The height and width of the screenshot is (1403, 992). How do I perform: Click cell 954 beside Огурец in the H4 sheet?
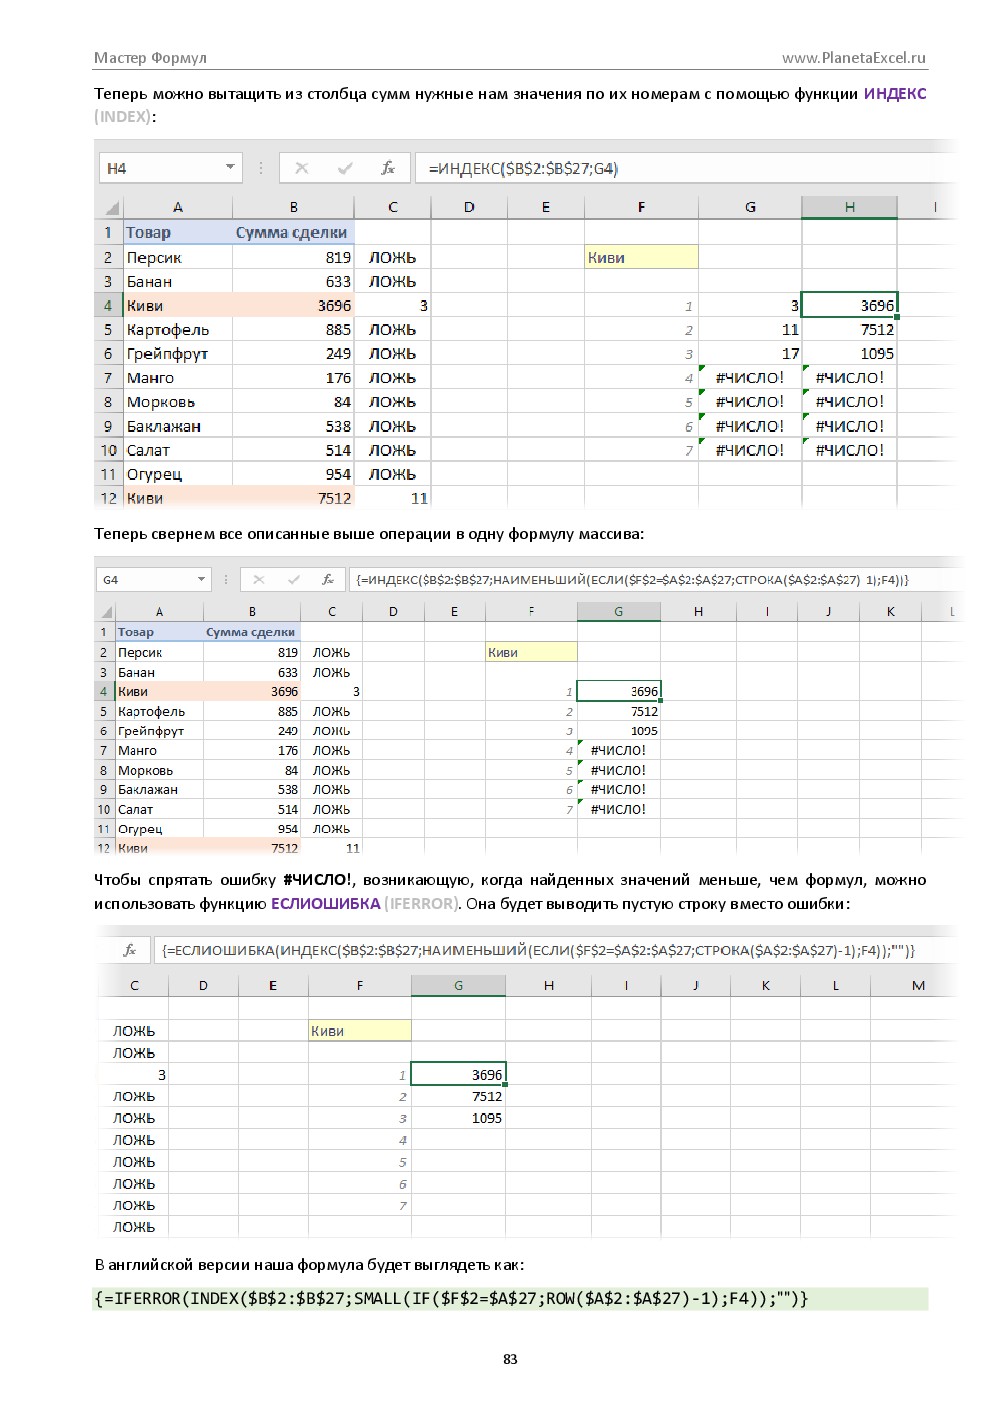click(x=293, y=474)
